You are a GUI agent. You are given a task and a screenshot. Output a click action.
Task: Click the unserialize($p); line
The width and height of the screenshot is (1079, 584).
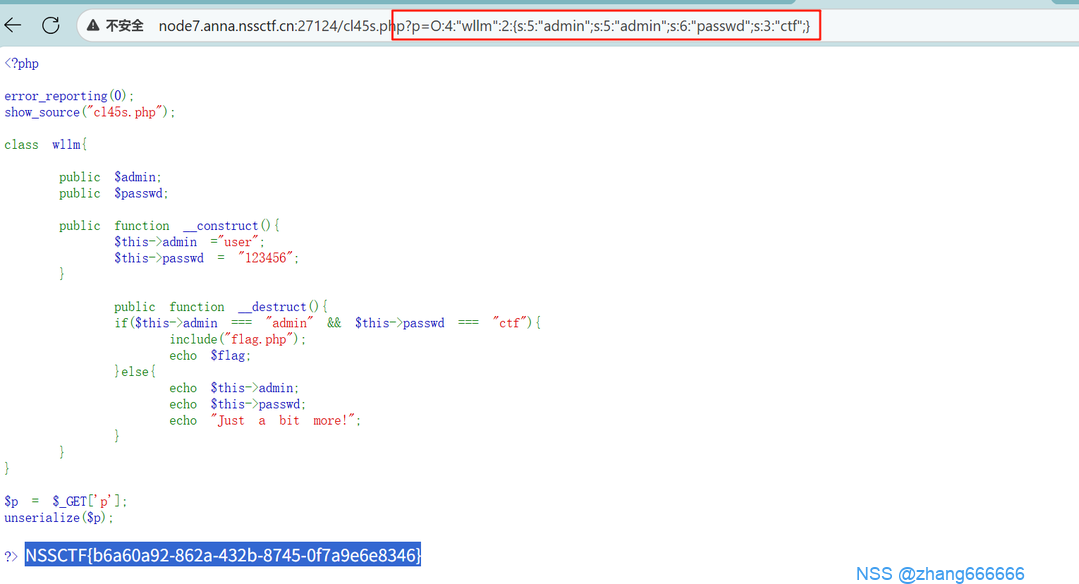click(58, 517)
